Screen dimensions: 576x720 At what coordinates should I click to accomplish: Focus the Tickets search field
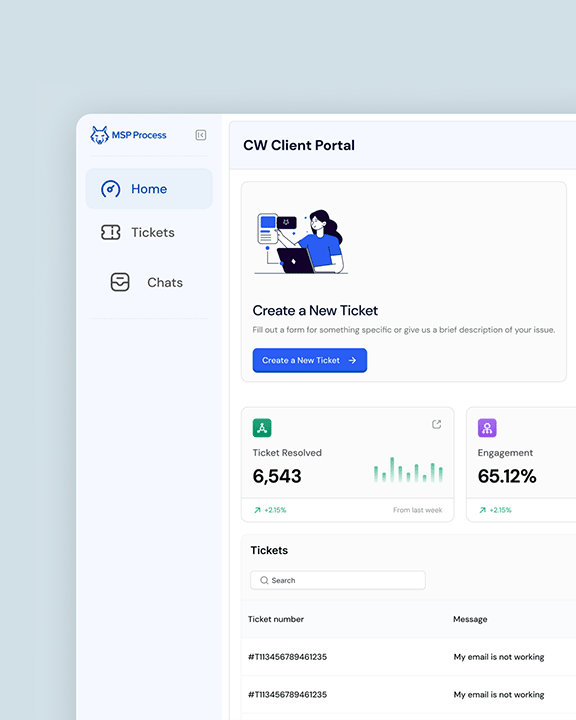tap(338, 580)
